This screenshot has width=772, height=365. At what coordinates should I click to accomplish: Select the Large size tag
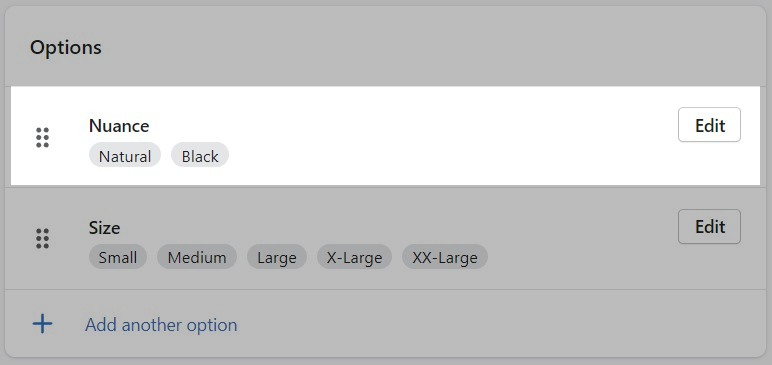(x=277, y=257)
